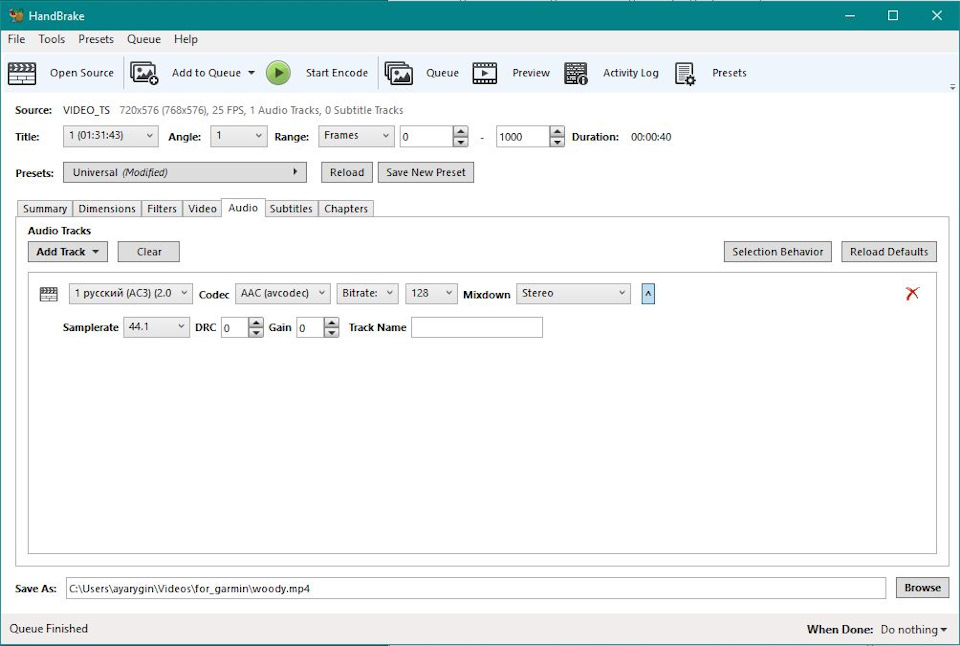
Task: Decrease the range start frame value
Action: (x=460, y=142)
